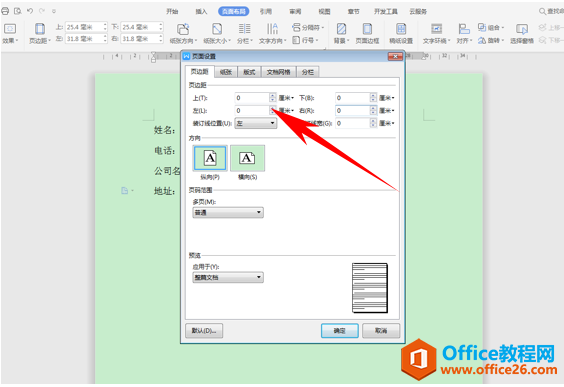Viewport: 564px width, 387px height.
Task: Click the gutter width (G) input field
Action: click(x=353, y=123)
